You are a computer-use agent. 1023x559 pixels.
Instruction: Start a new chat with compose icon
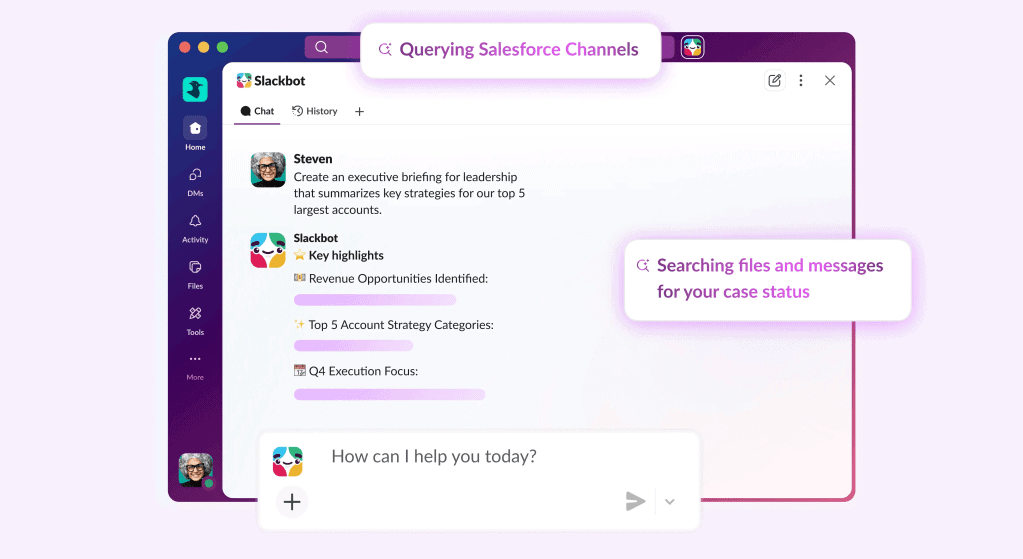(x=774, y=80)
